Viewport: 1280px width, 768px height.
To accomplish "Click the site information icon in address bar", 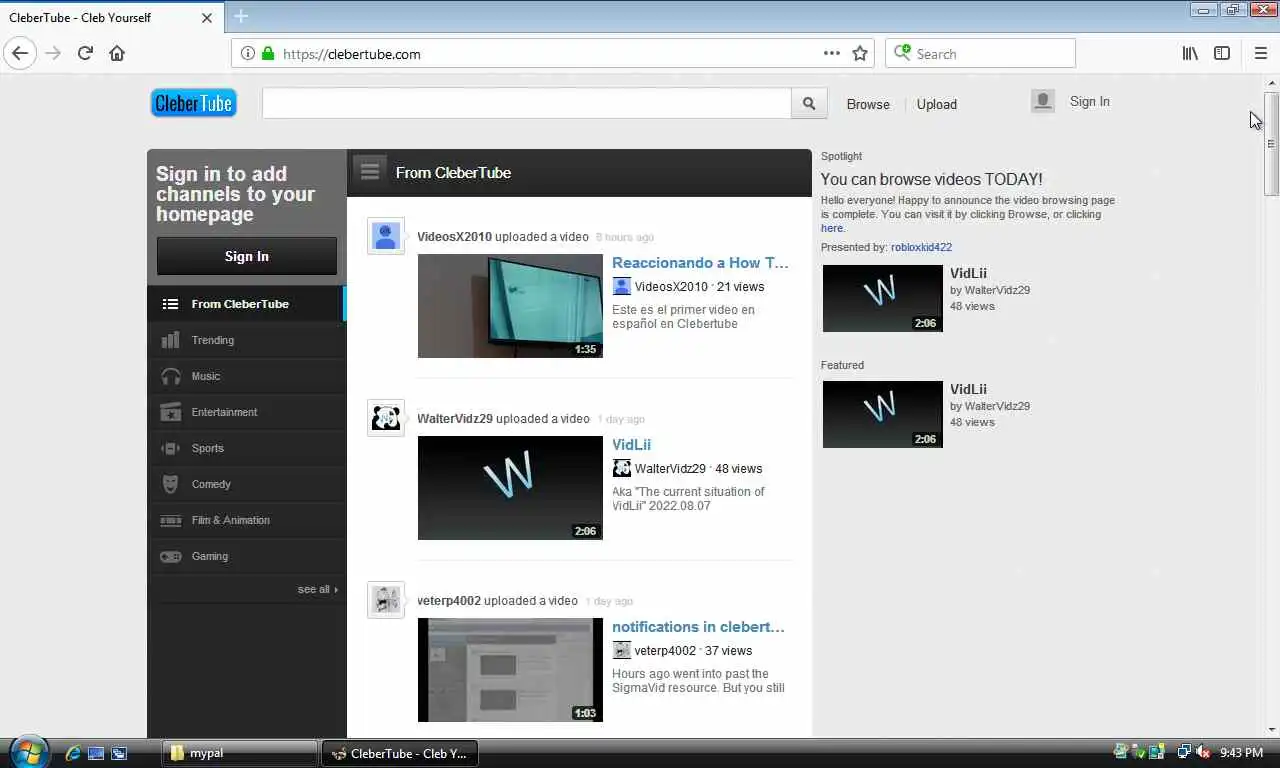I will 248,54.
